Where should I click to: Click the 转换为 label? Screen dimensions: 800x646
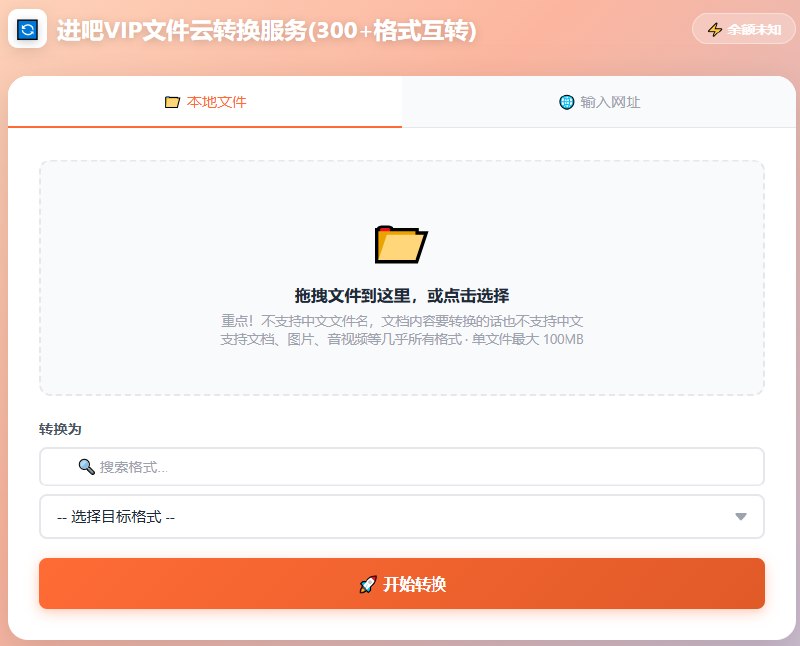pos(60,429)
